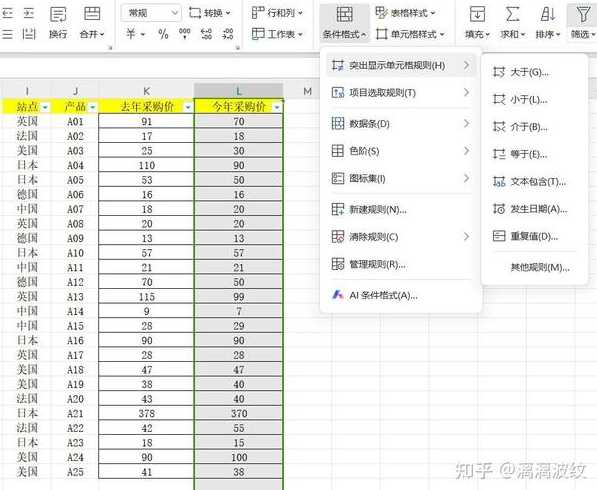This screenshot has height=490, width=597.
Task: Select column M header
Action: coord(308,91)
